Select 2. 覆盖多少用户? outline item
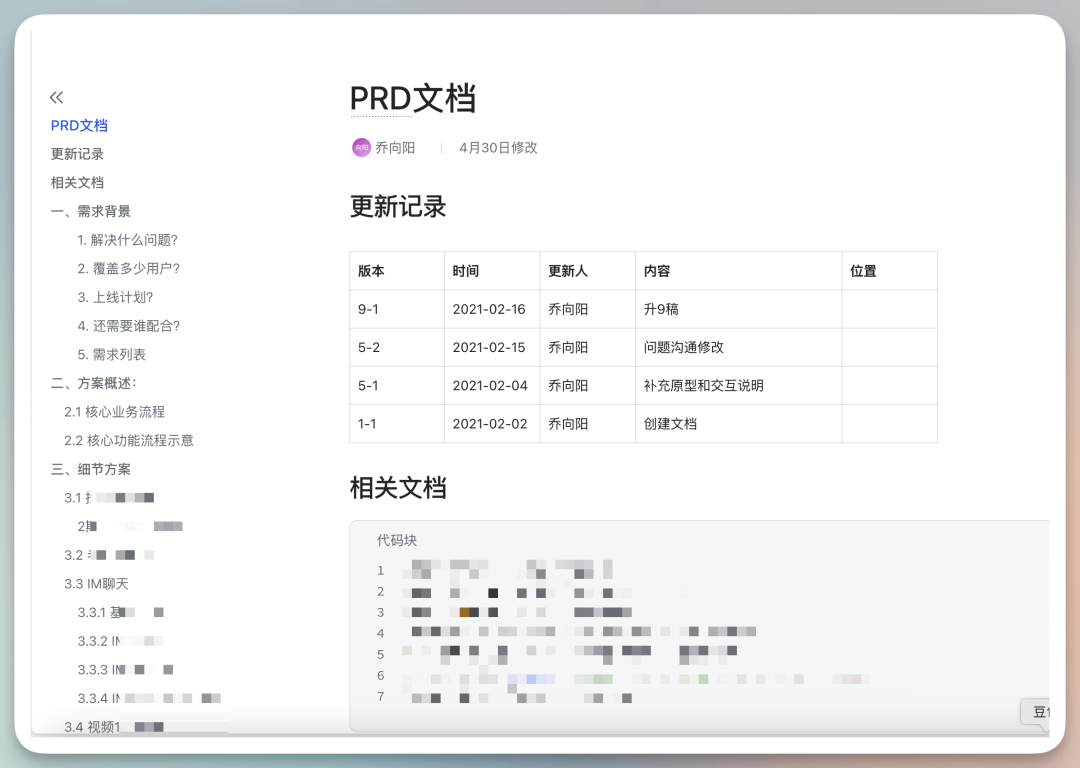 pyautogui.click(x=128, y=268)
